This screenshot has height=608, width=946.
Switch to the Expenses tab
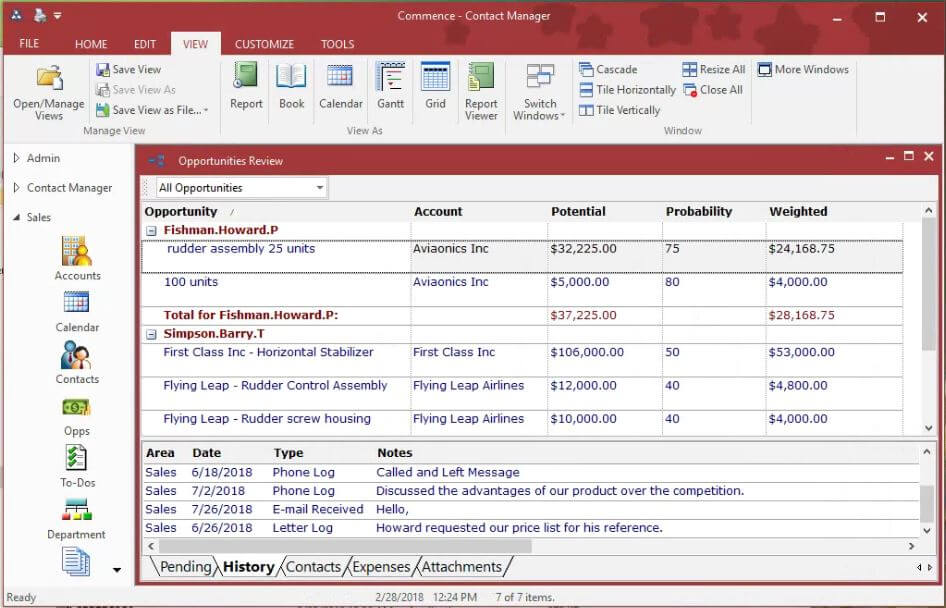coord(381,567)
